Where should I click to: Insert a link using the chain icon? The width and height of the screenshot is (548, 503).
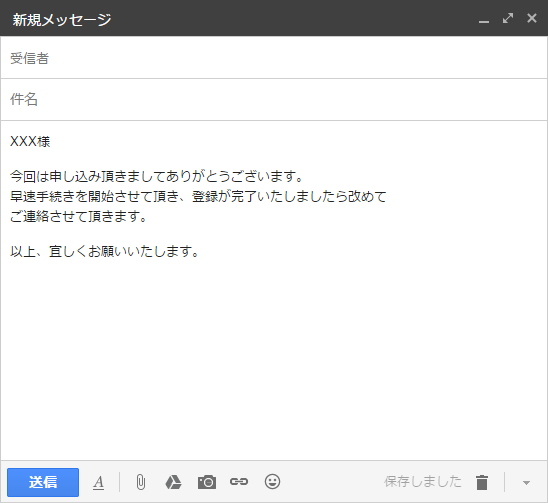pos(239,482)
